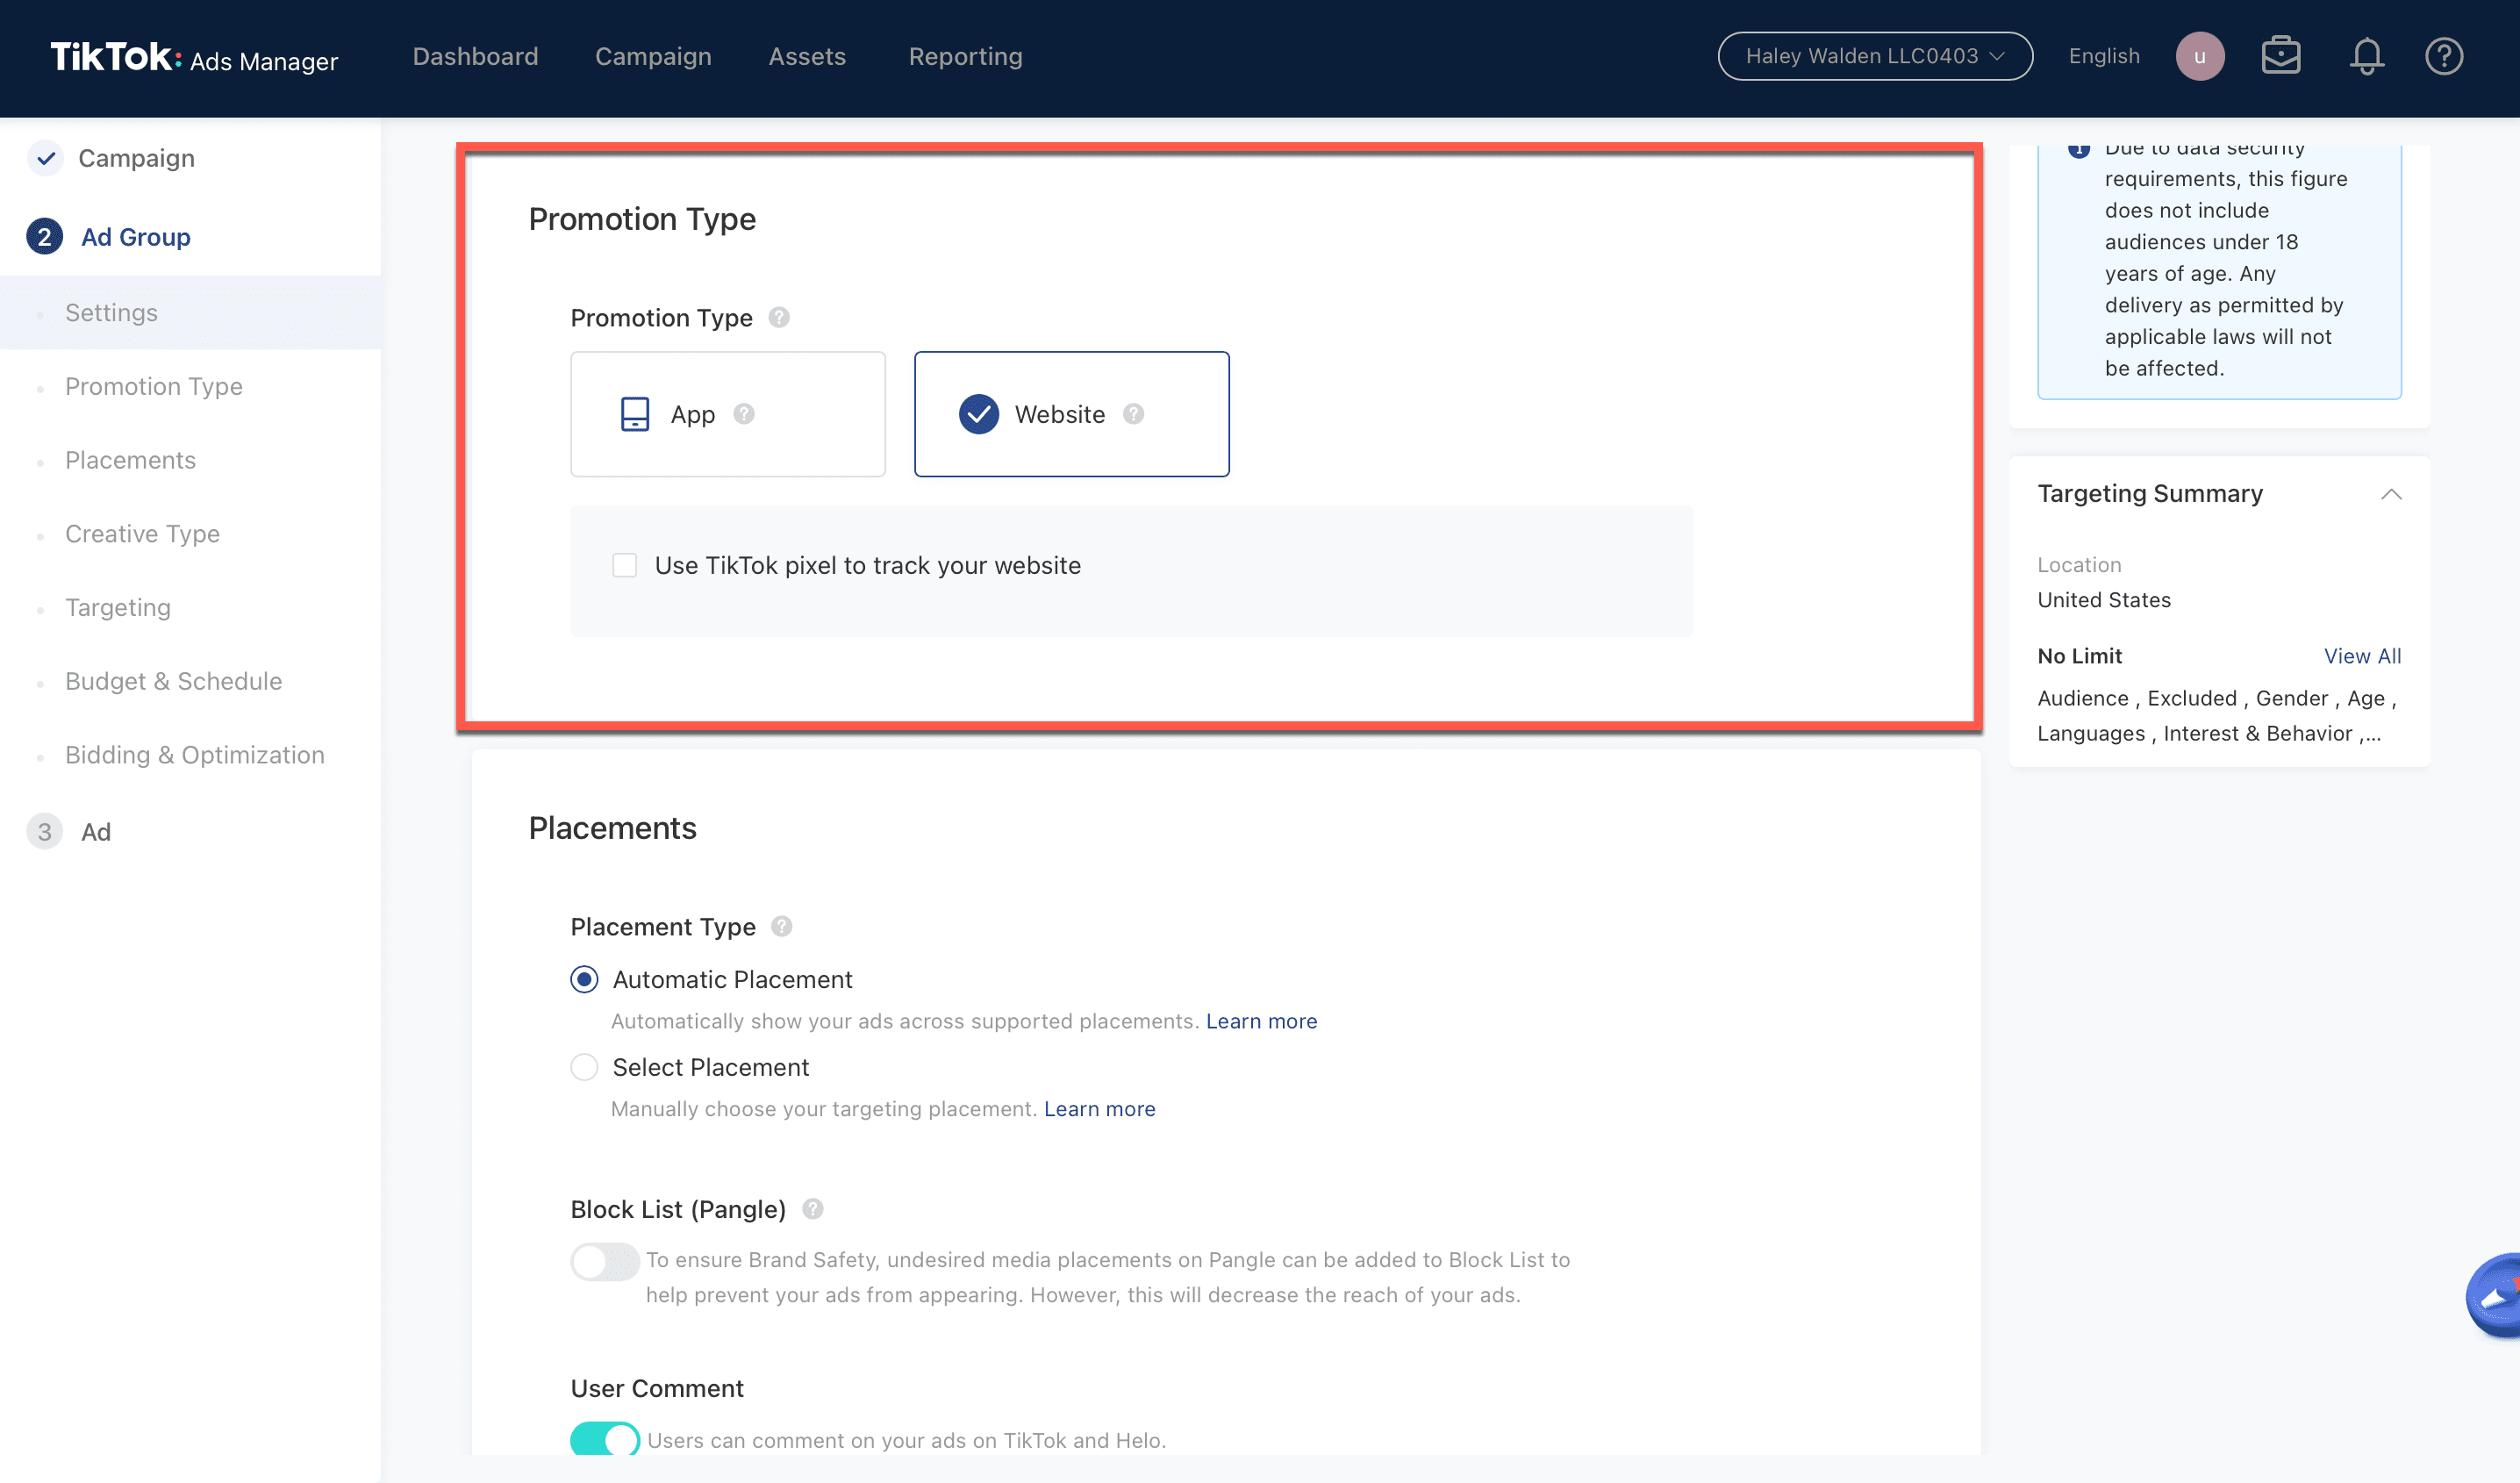Click help icon beside Placement Type

point(782,926)
